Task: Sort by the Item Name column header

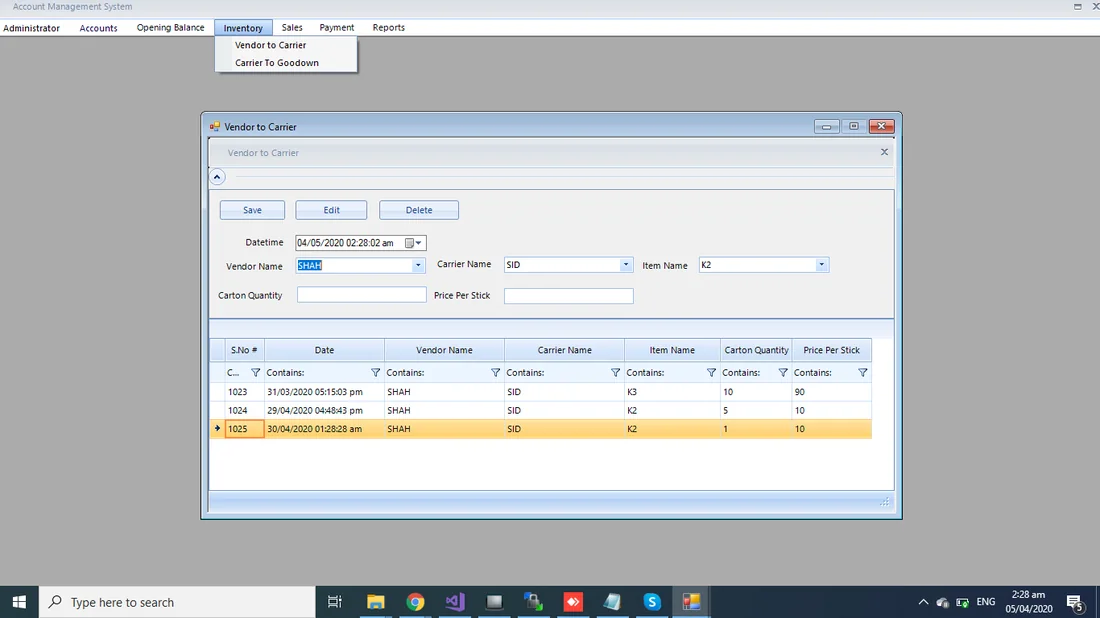Action: point(672,350)
